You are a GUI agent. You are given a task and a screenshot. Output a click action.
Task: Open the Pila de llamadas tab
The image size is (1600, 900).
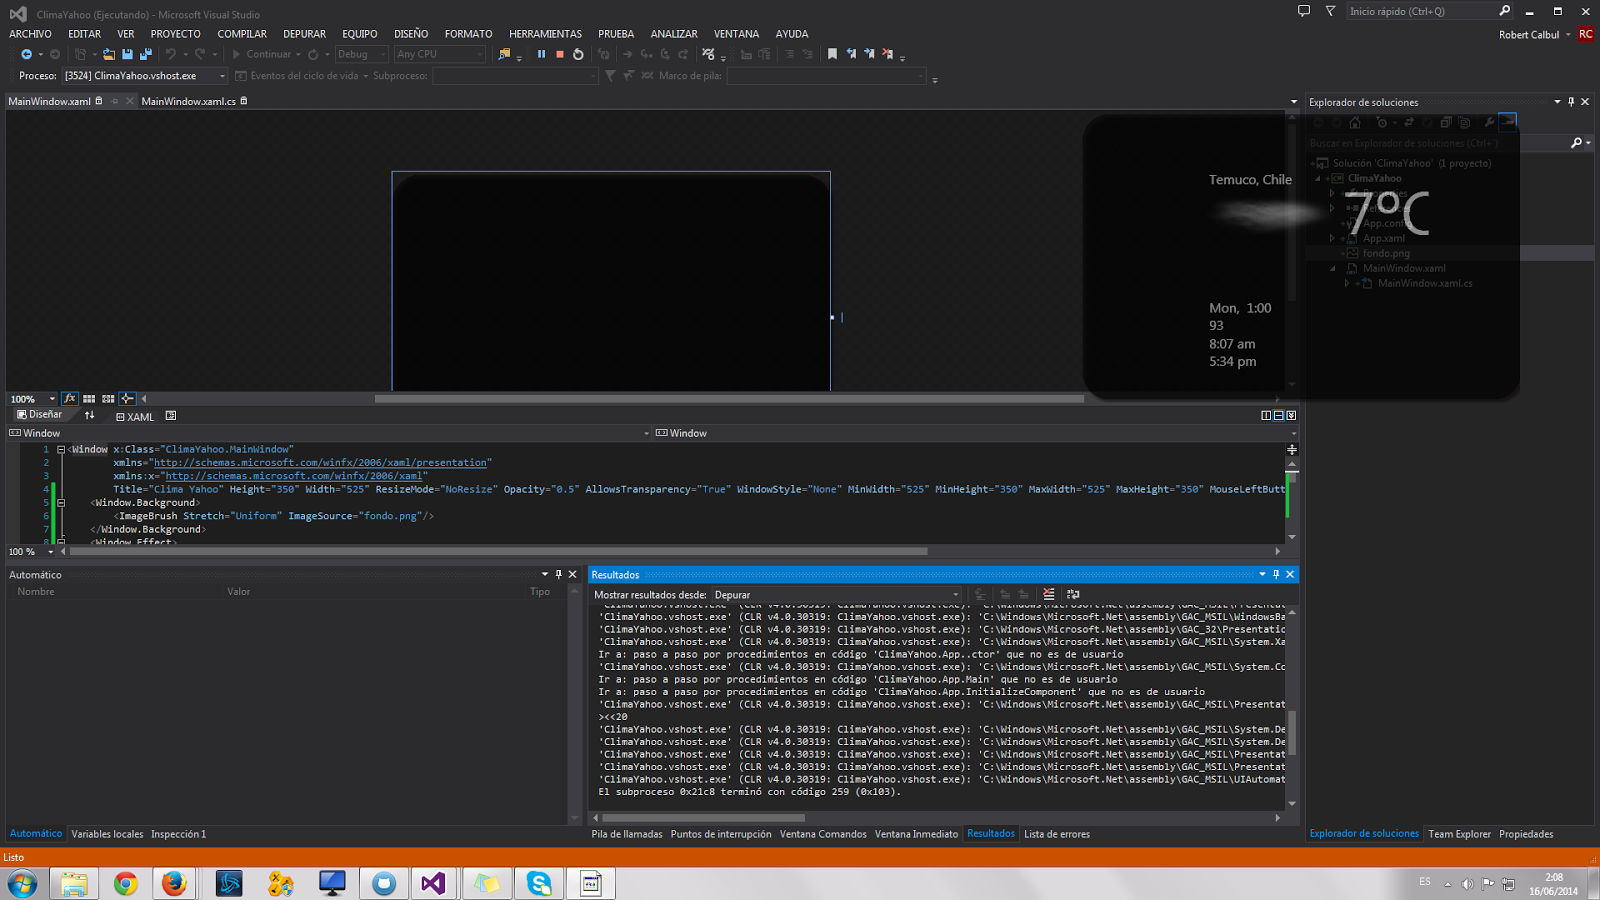click(x=627, y=834)
